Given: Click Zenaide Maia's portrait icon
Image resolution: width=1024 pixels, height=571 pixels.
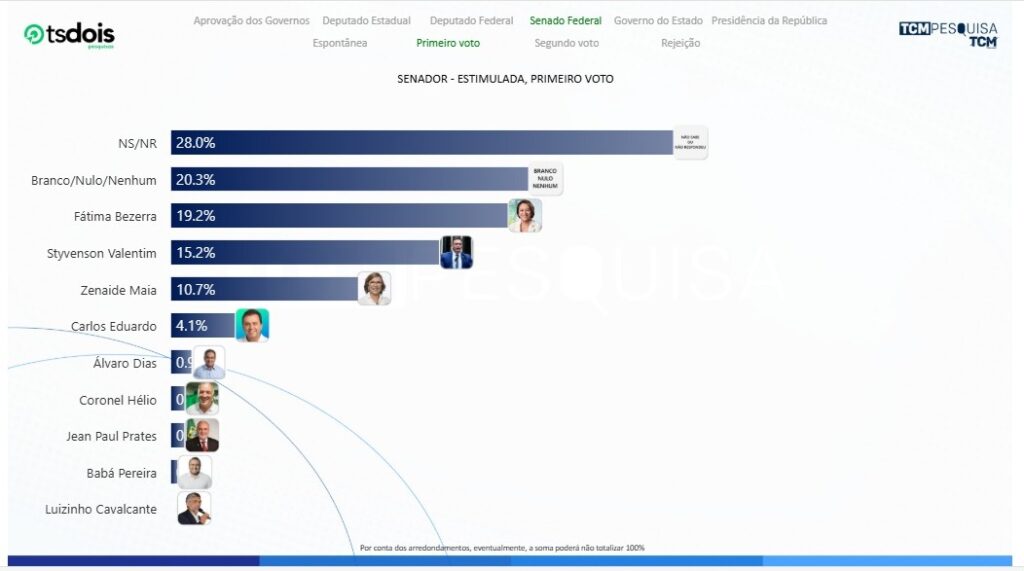Looking at the screenshot, I should point(374,288).
